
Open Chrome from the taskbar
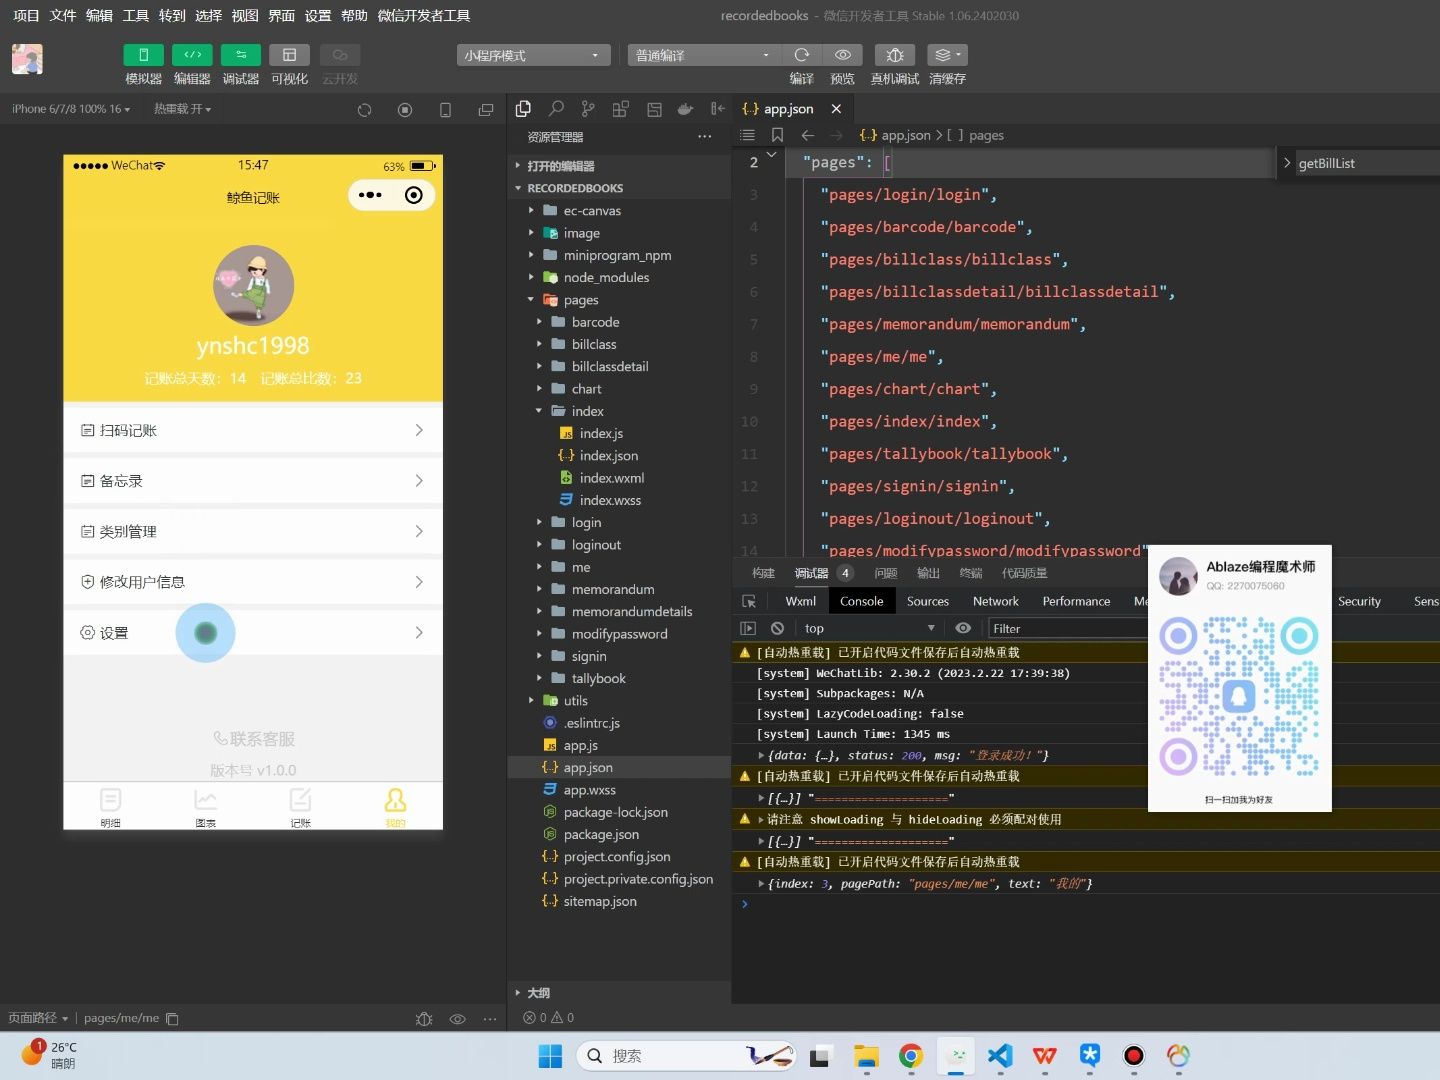[x=910, y=1056]
